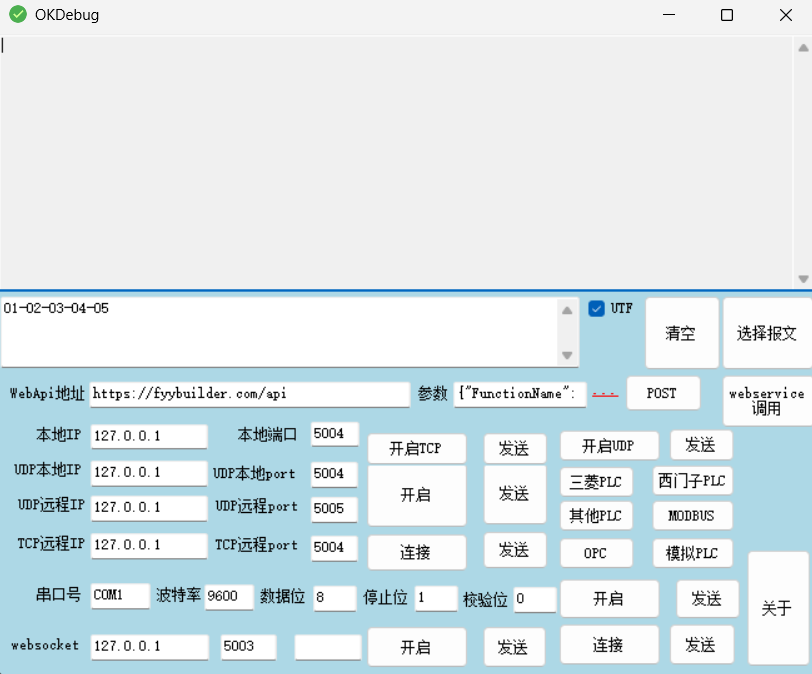812x674 pixels.
Task: Open the 西门子PLC button
Action: 692,481
